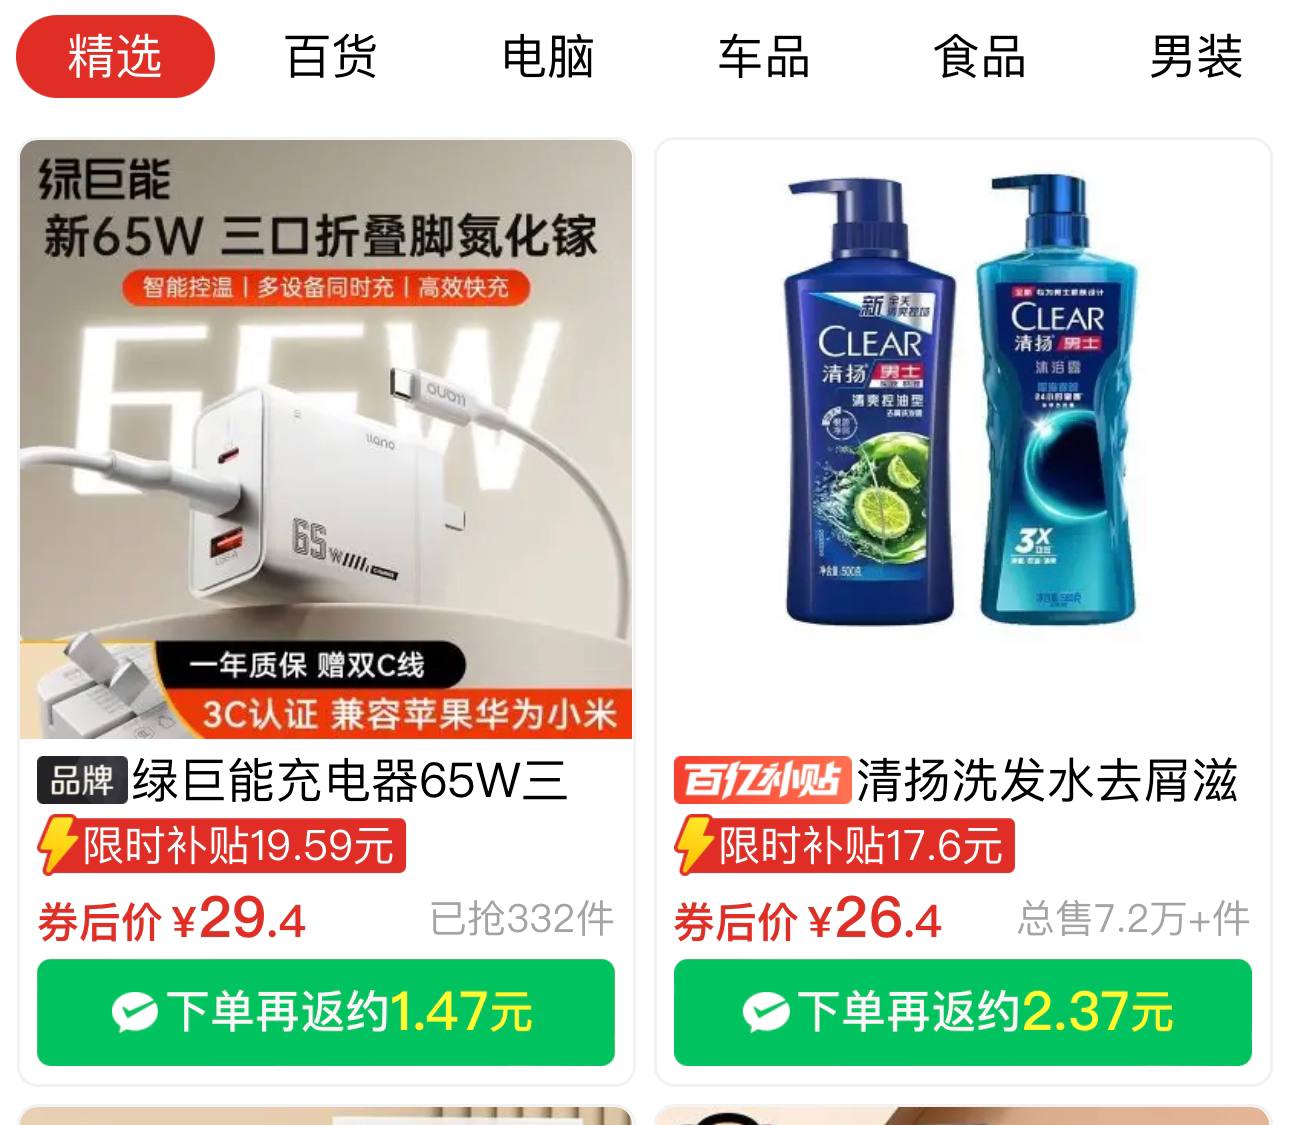Tap lightning icon beside 限时补贴17.6元

click(x=694, y=846)
